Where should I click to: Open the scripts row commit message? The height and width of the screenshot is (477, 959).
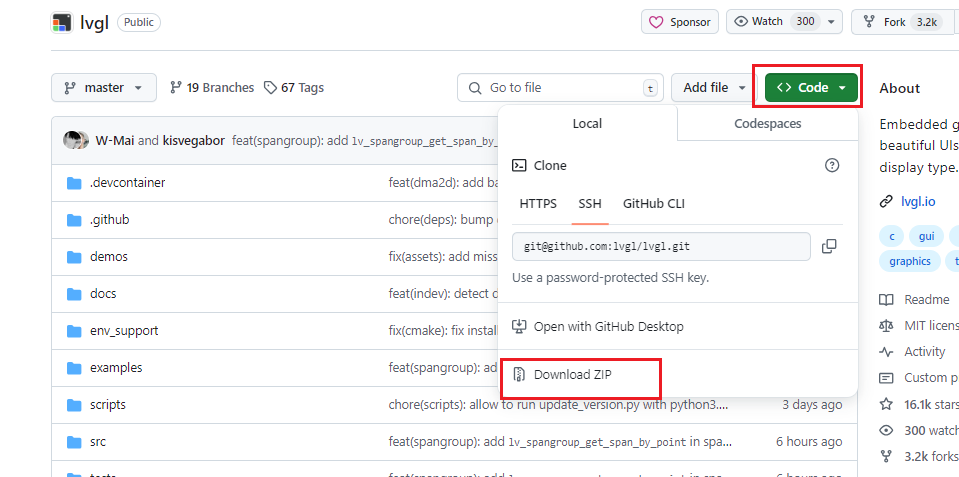[559, 405]
